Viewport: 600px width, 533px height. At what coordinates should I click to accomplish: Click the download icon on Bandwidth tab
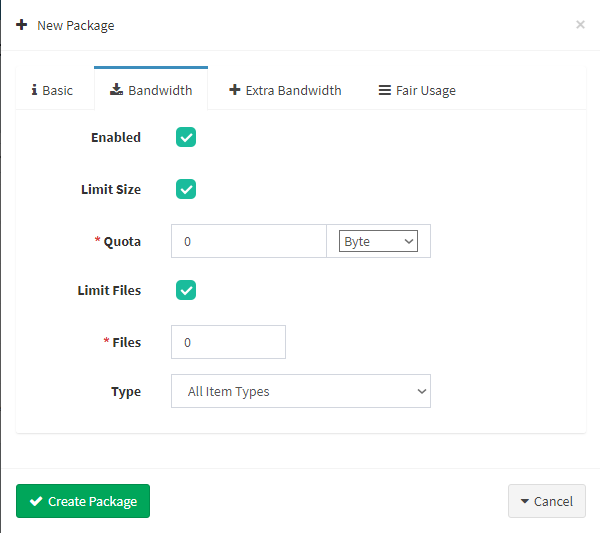(116, 90)
